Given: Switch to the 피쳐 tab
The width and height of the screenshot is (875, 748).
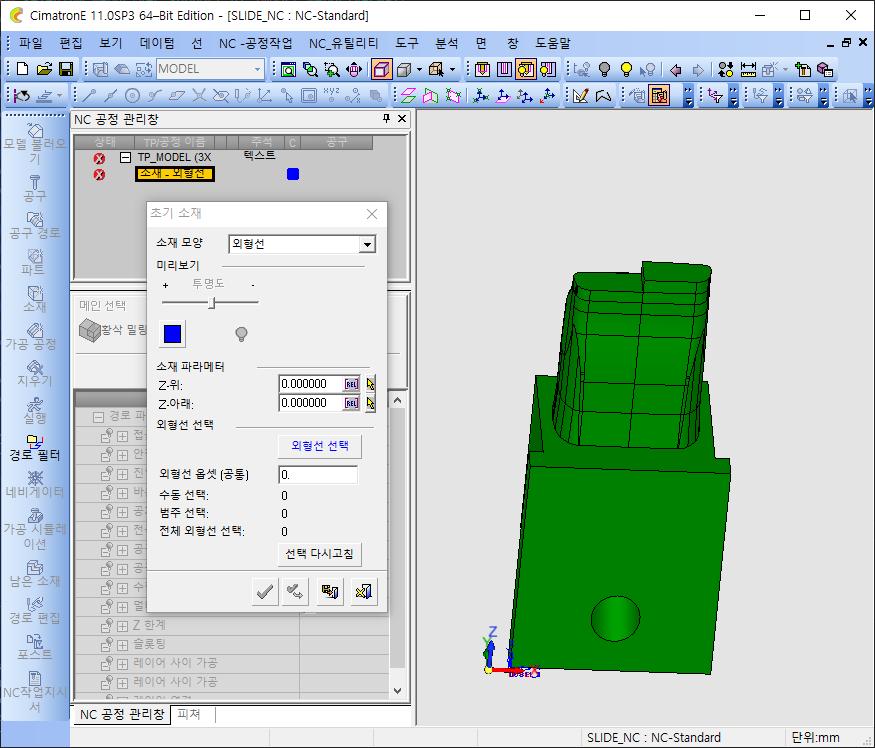Looking at the screenshot, I should (189, 714).
